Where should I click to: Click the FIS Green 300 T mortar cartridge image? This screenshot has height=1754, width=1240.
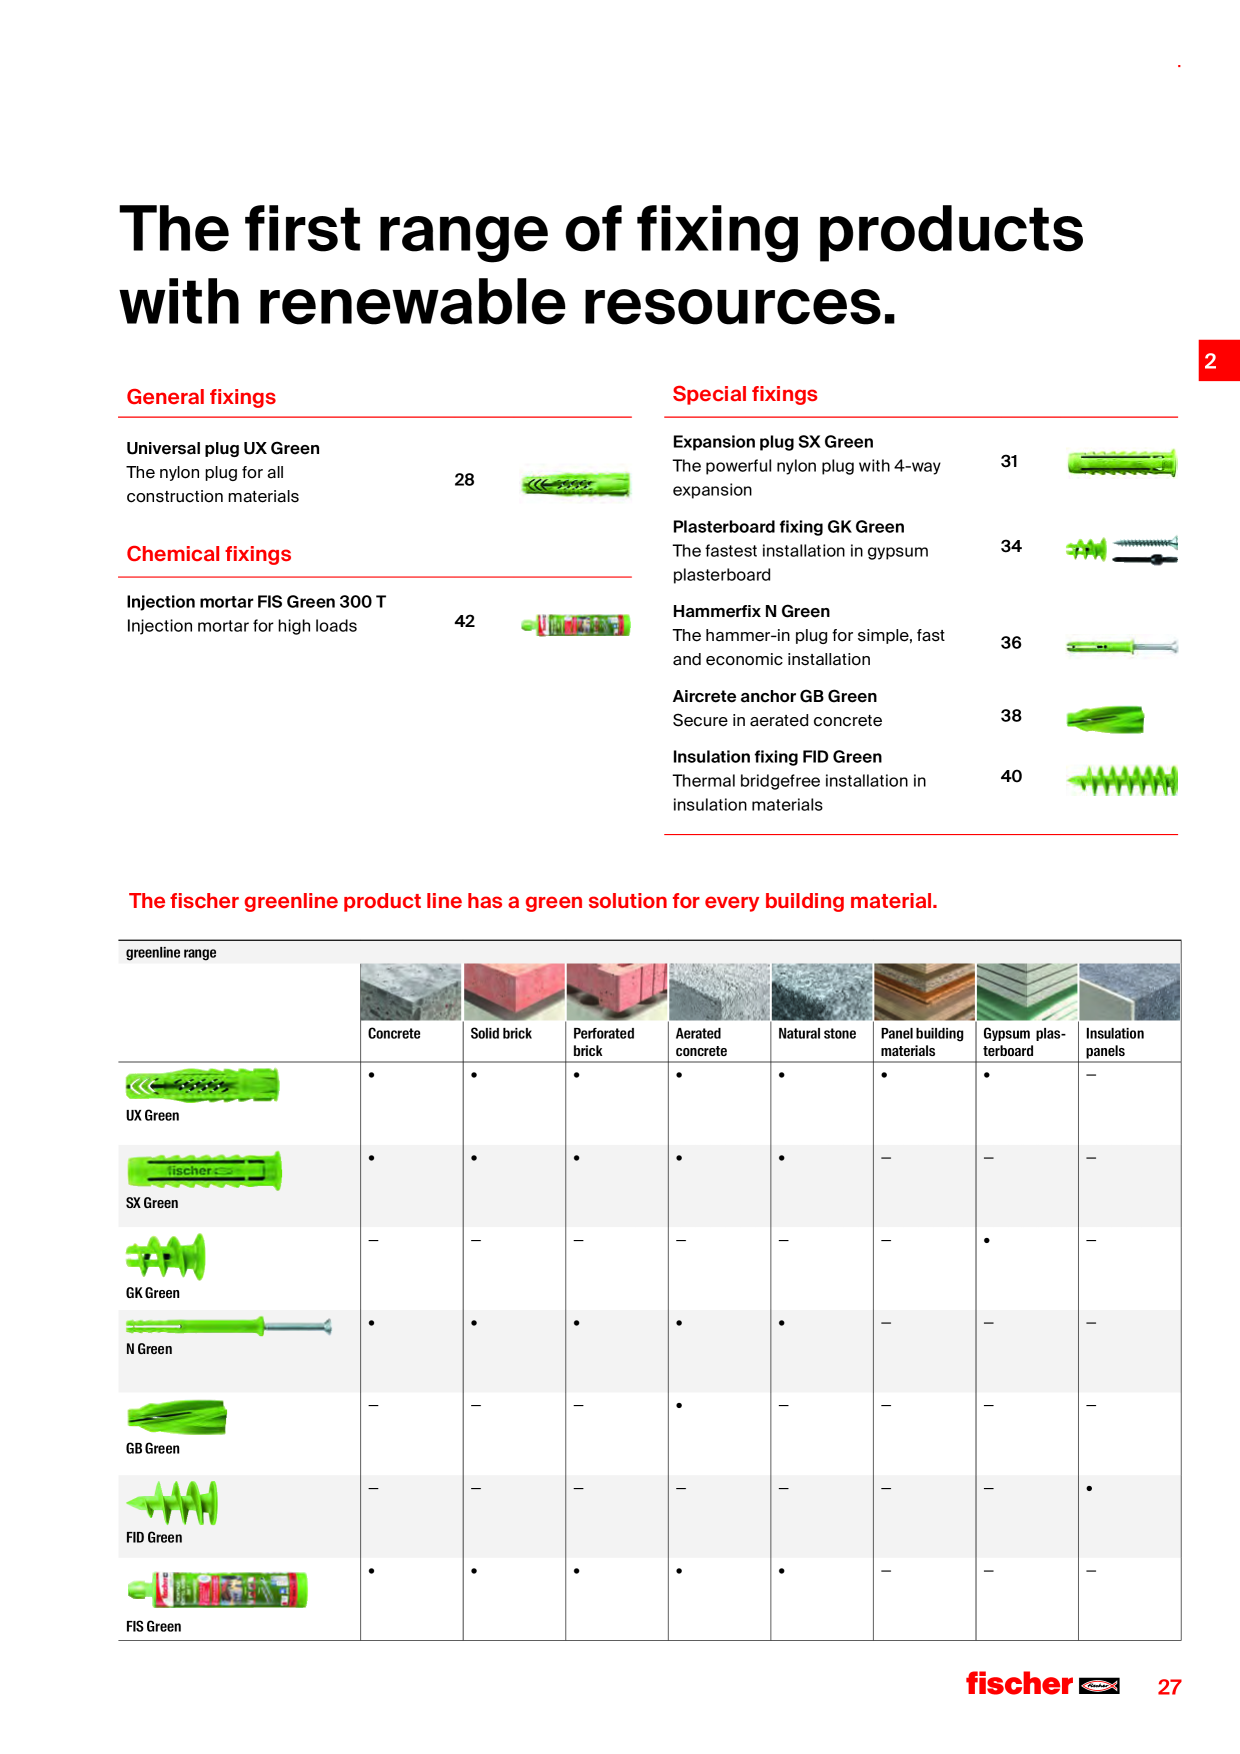pos(576,626)
